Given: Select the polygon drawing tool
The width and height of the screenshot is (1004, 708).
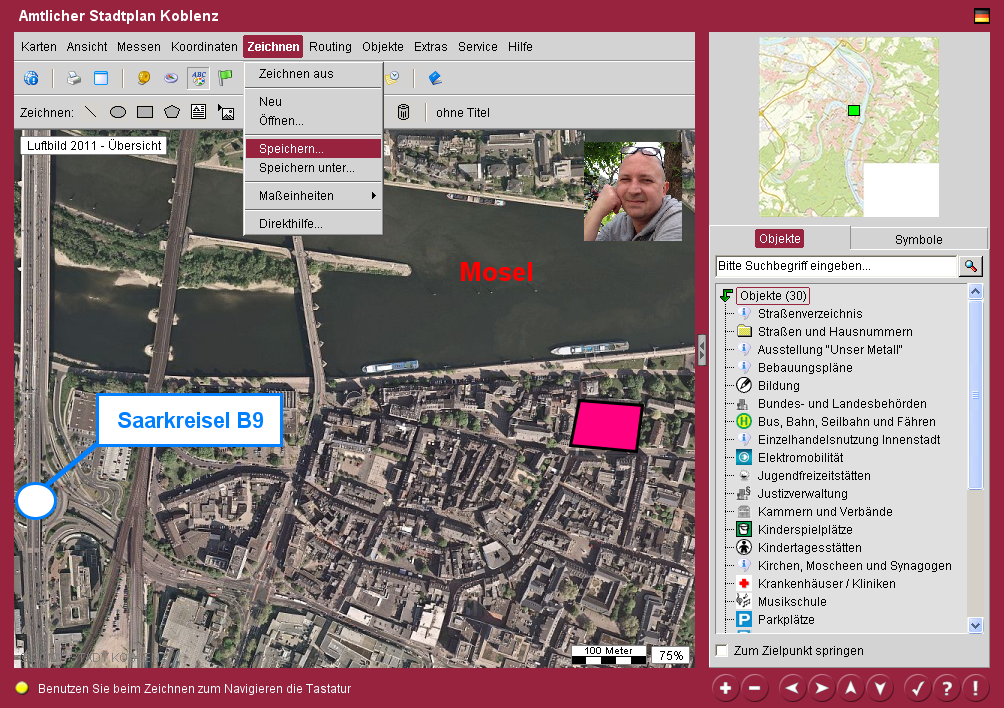Looking at the screenshot, I should [172, 112].
